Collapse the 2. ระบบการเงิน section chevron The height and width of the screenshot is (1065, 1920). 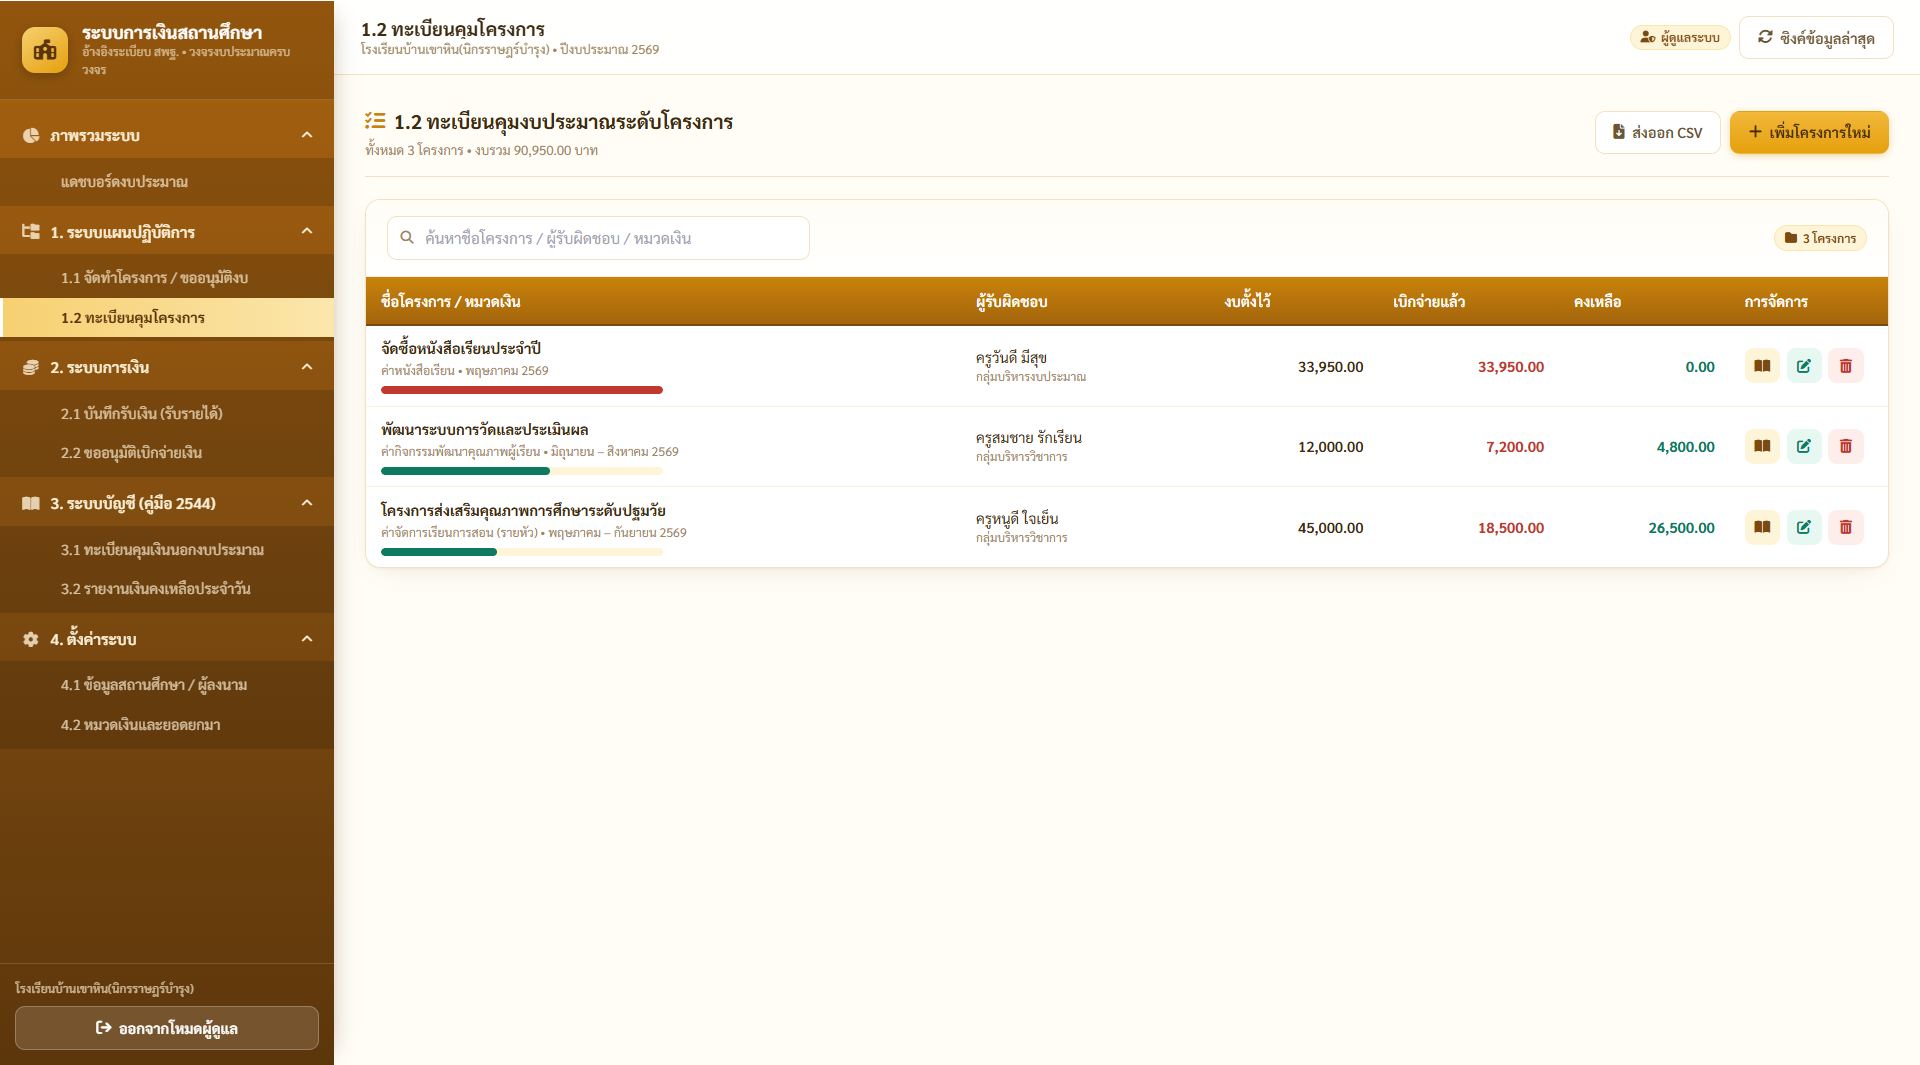307,367
